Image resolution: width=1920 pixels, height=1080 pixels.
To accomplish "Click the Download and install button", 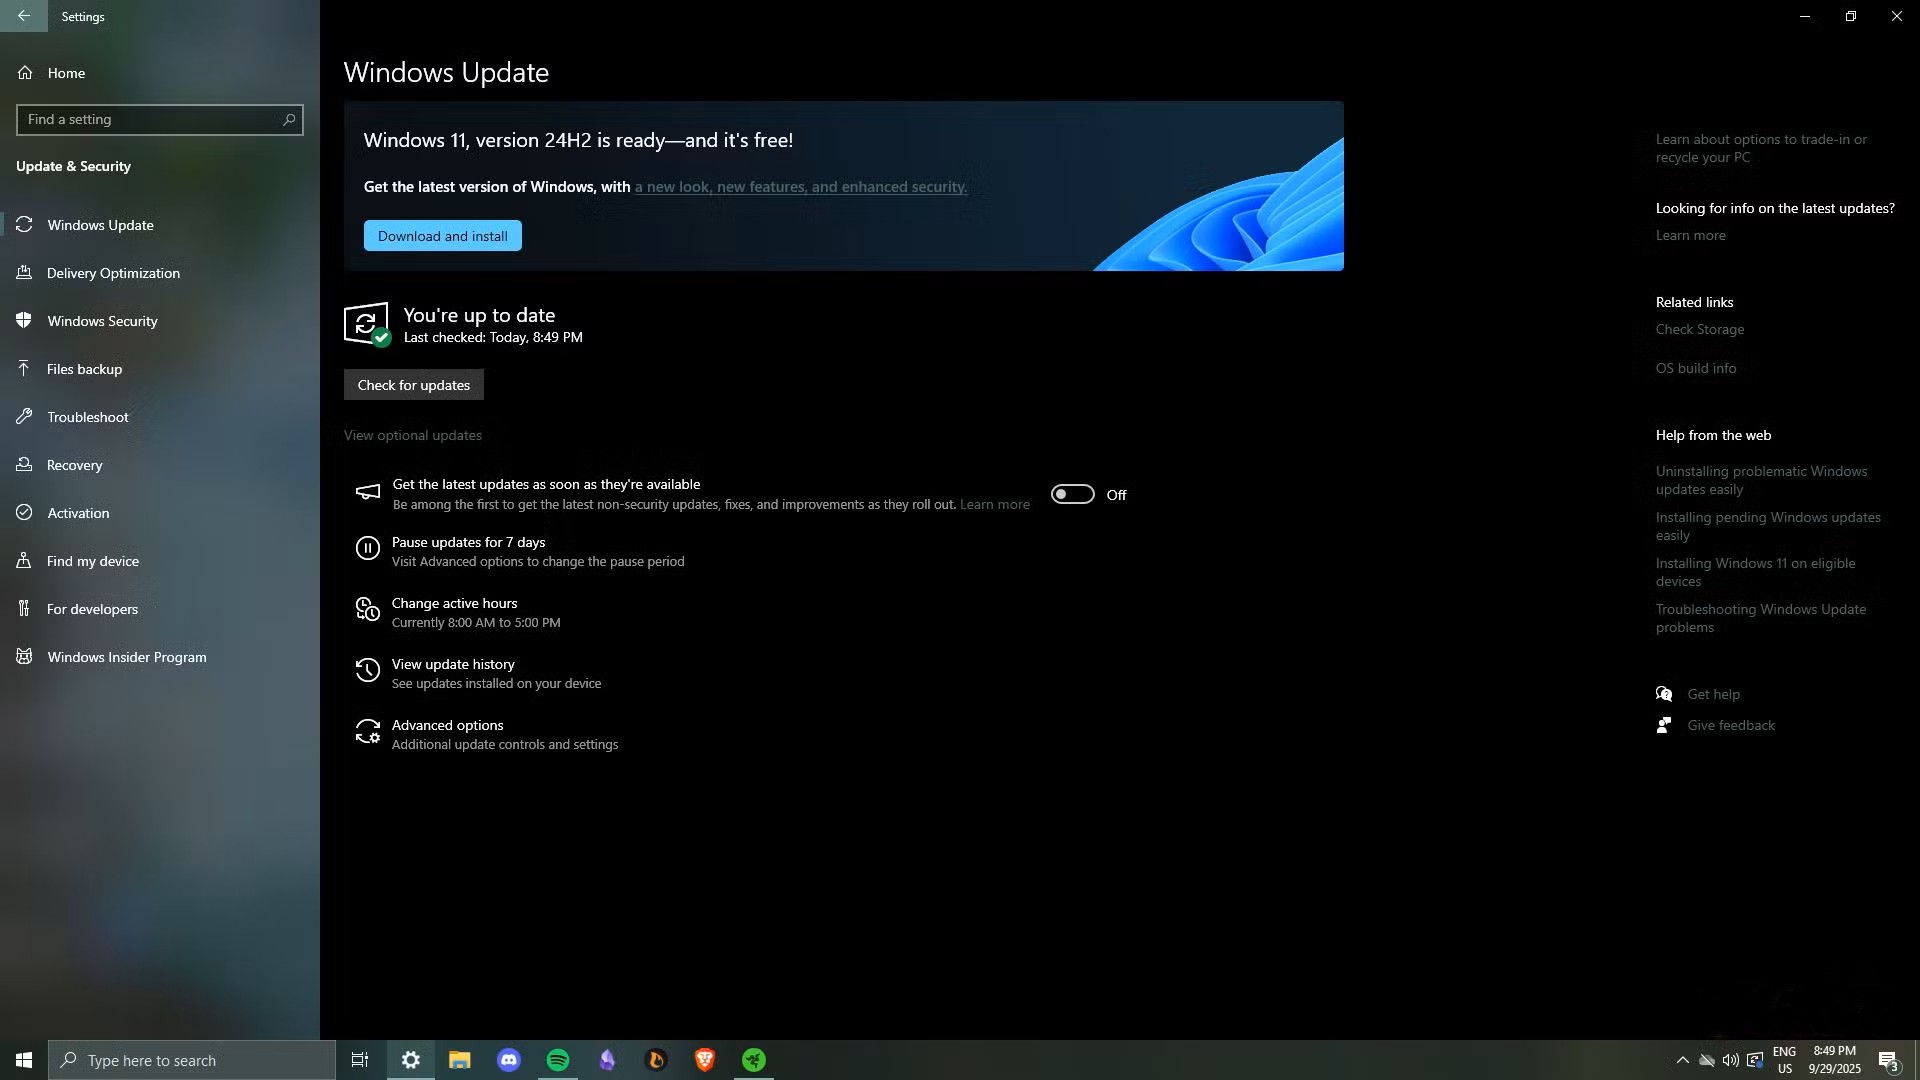I will coord(442,235).
